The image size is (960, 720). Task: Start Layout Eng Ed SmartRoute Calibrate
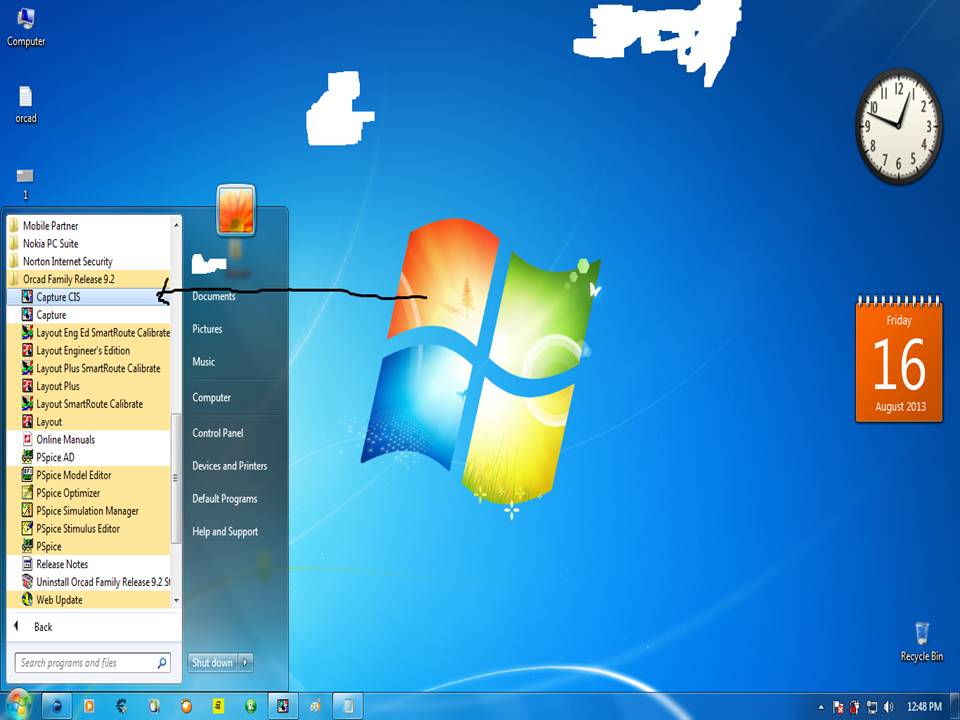(x=89, y=332)
